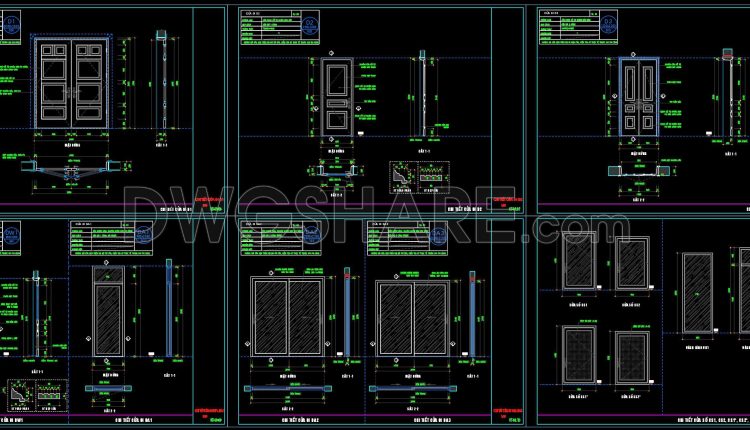Select the DW1 circular tag
750x430 pixels.
click(11, 236)
